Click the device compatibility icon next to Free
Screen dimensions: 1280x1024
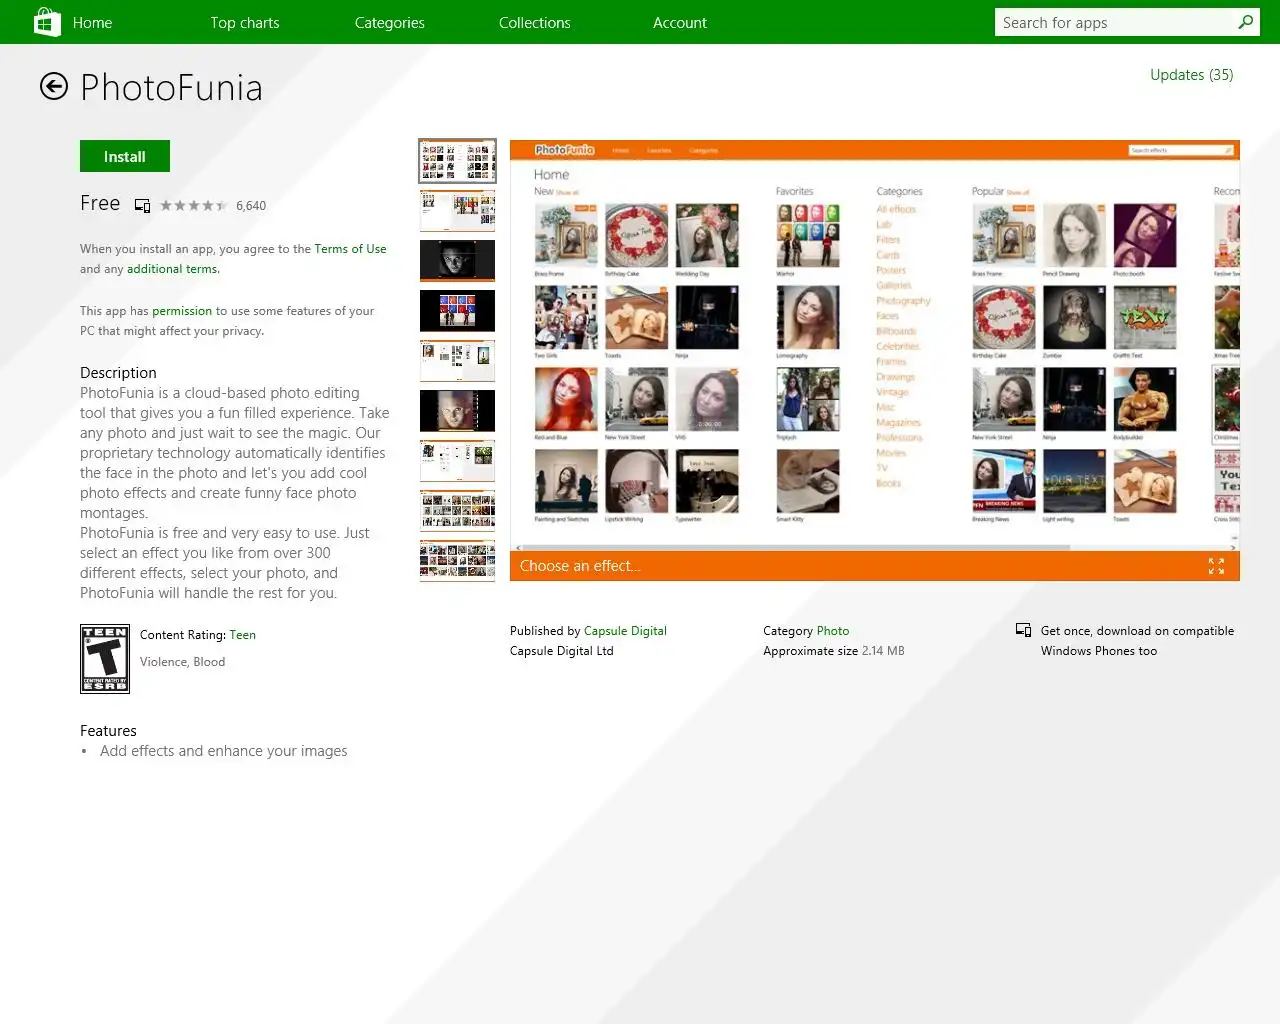click(x=142, y=205)
